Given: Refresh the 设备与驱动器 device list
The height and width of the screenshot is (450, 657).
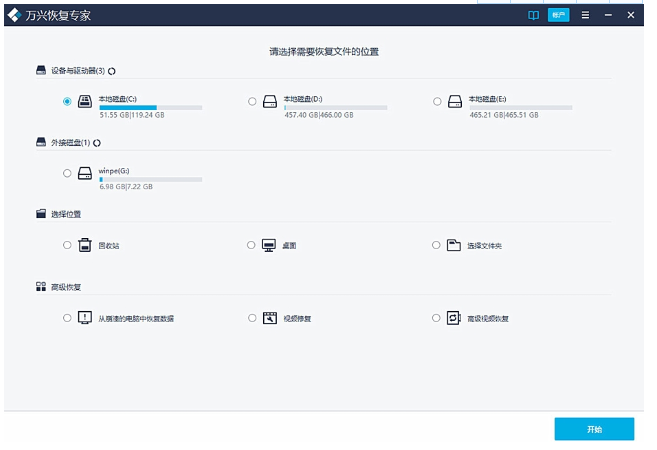Looking at the screenshot, I should pyautogui.click(x=112, y=71).
